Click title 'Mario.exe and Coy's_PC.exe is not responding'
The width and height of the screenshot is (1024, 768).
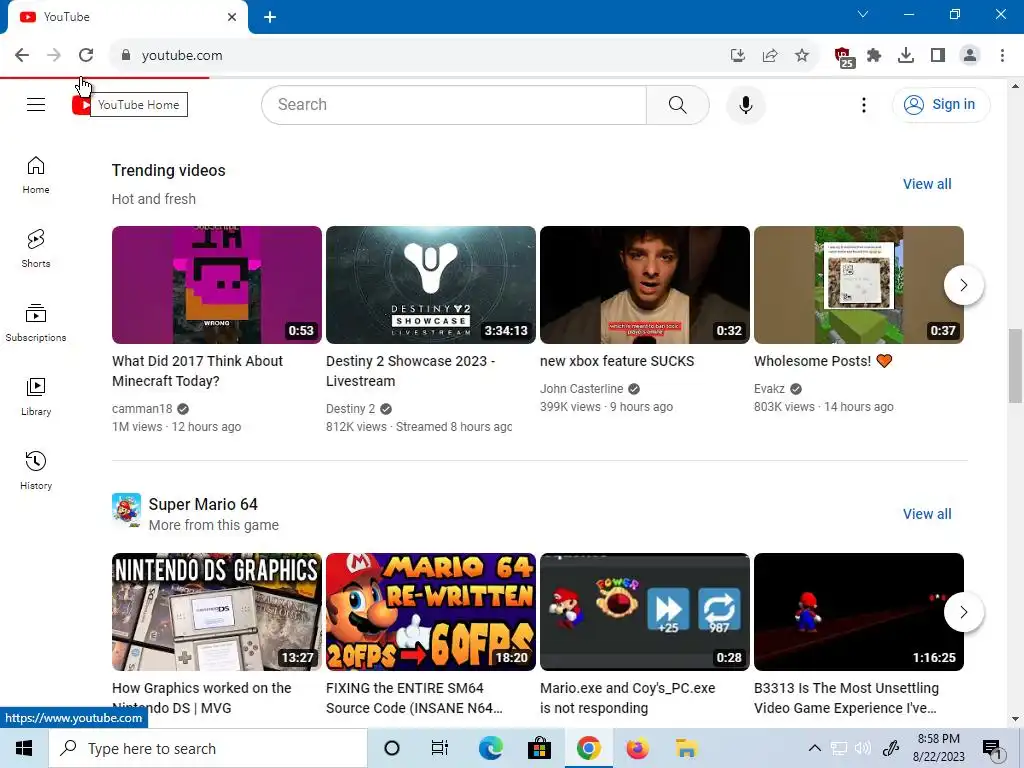tap(628, 698)
